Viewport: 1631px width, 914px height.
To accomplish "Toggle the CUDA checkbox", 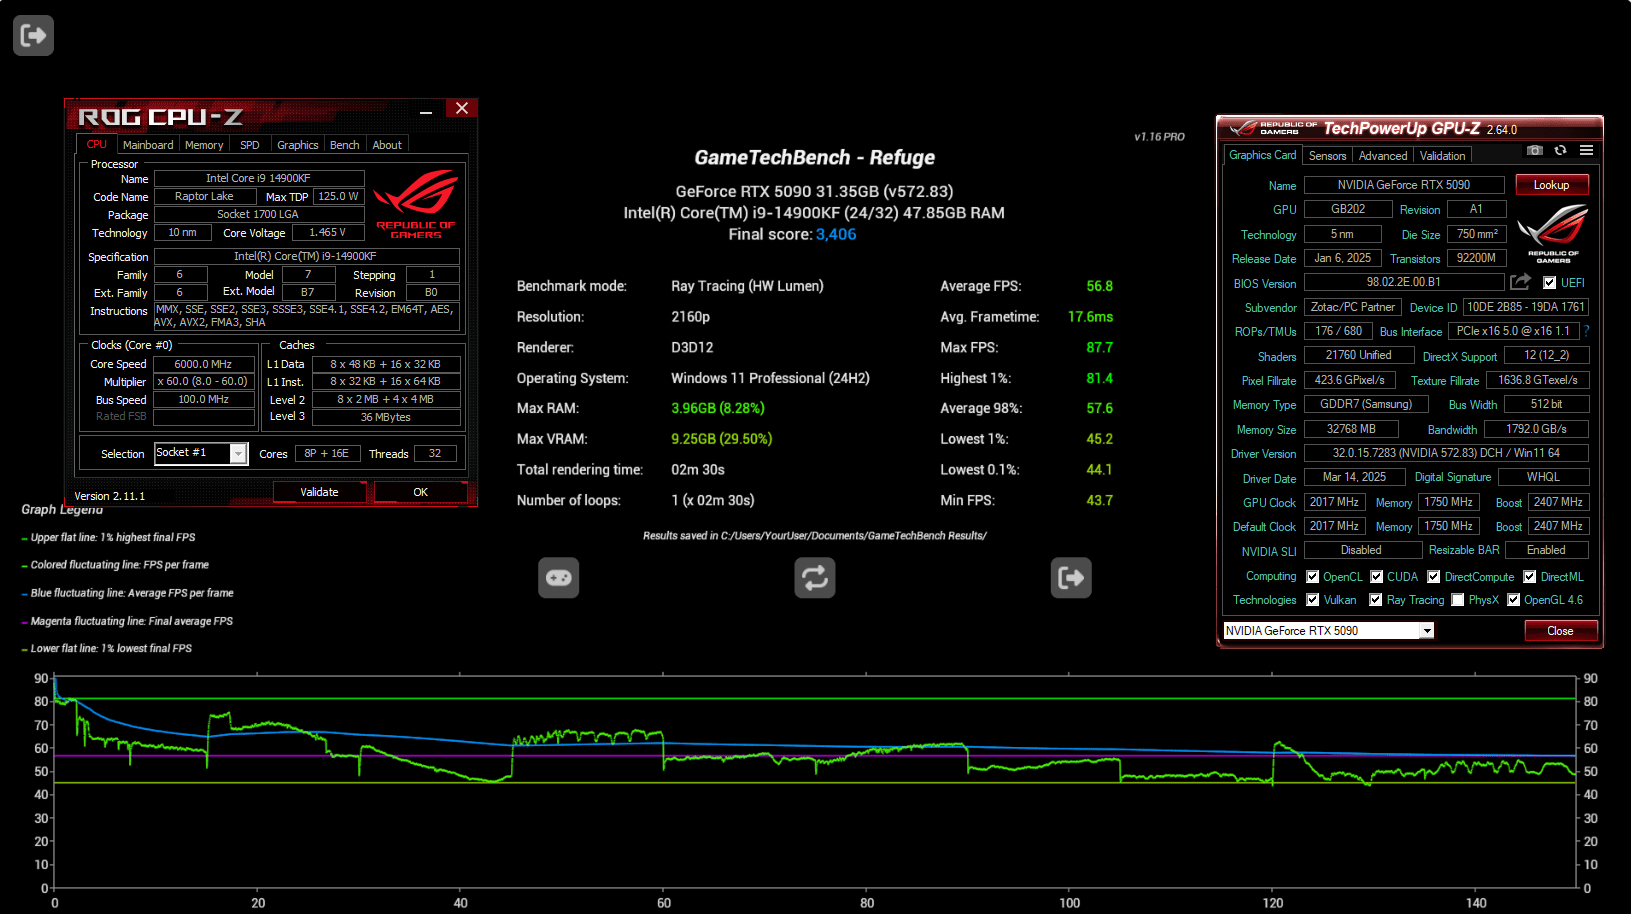I will [x=1376, y=577].
